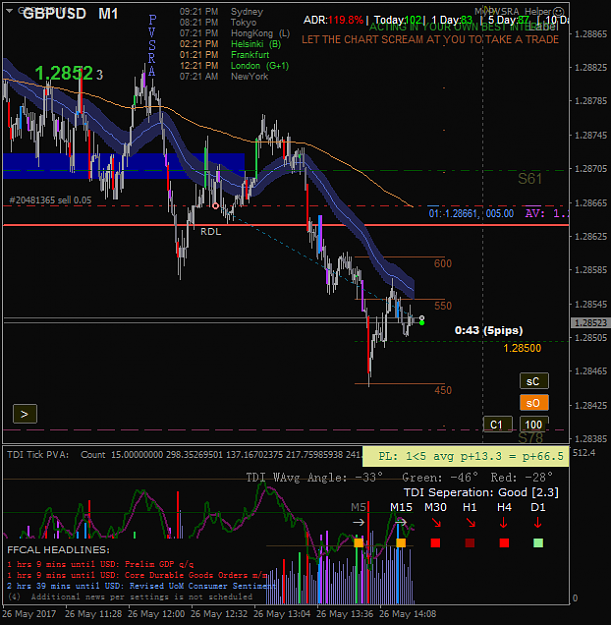This screenshot has width=611, height=625.
Task: Click the 26 May 14:08 time axis label
Action: coord(407,614)
